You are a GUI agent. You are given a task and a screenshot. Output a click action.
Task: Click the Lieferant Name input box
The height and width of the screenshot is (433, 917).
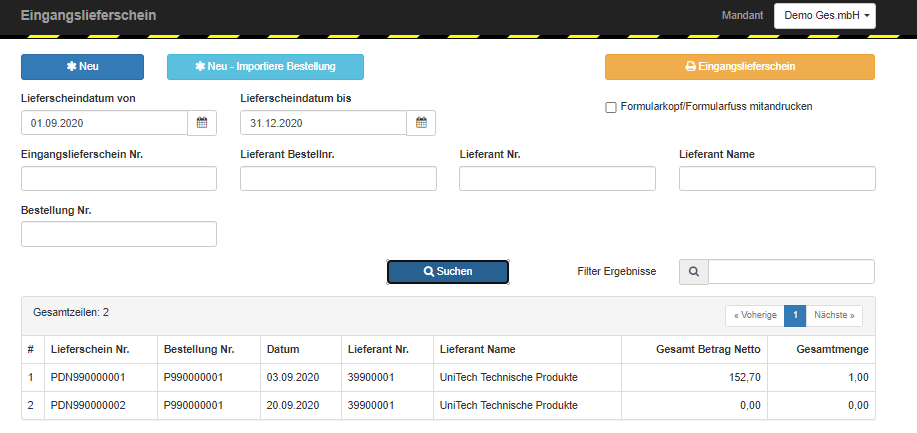point(777,178)
